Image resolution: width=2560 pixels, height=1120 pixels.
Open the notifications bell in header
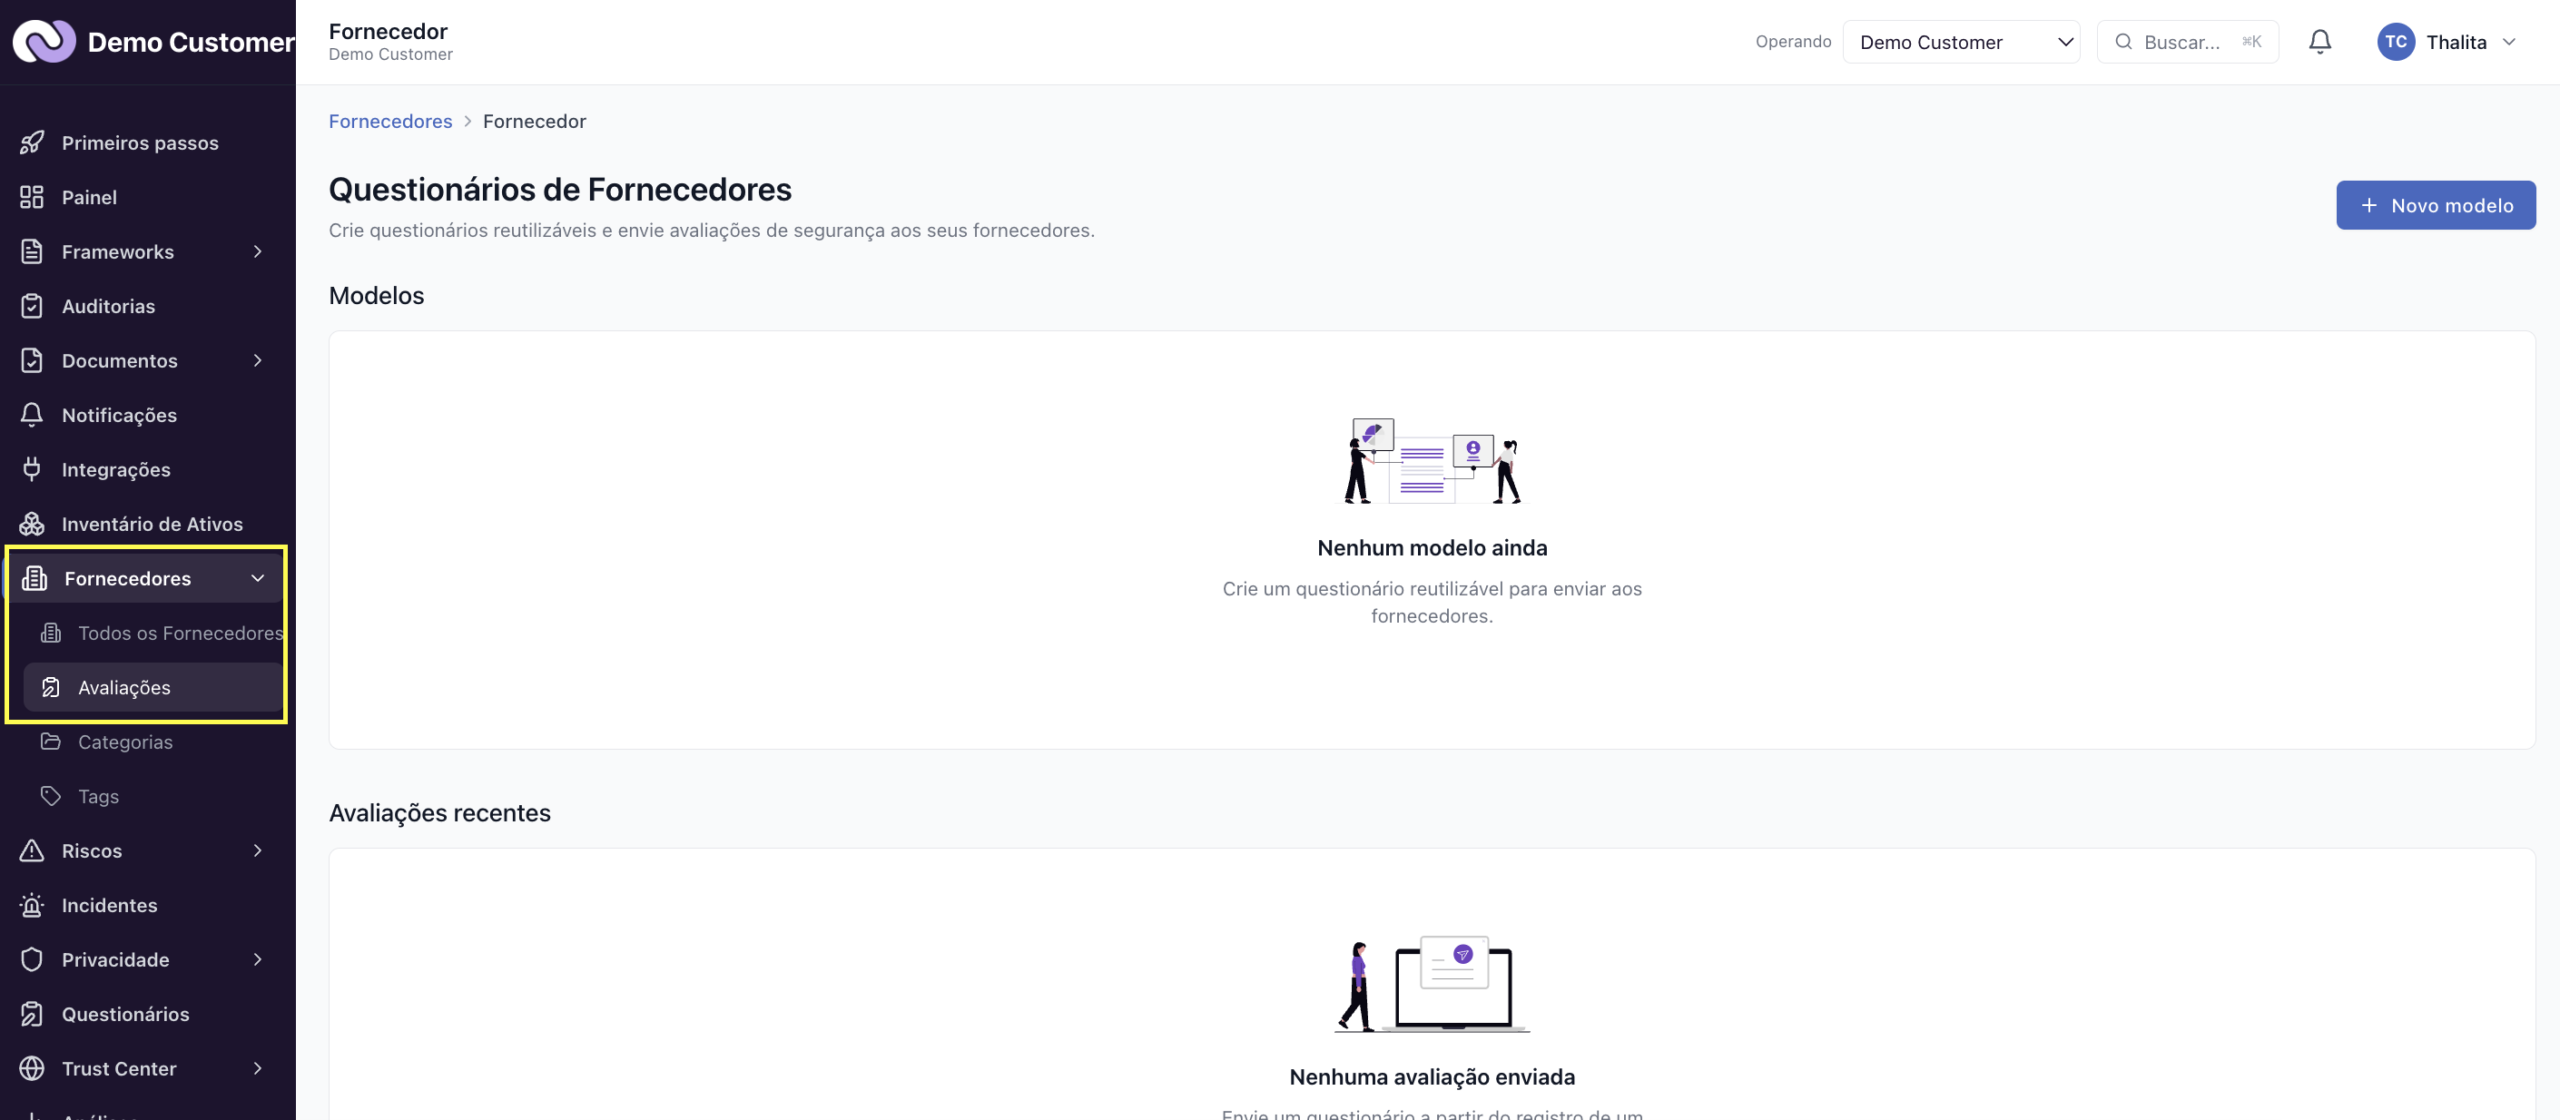2320,41
